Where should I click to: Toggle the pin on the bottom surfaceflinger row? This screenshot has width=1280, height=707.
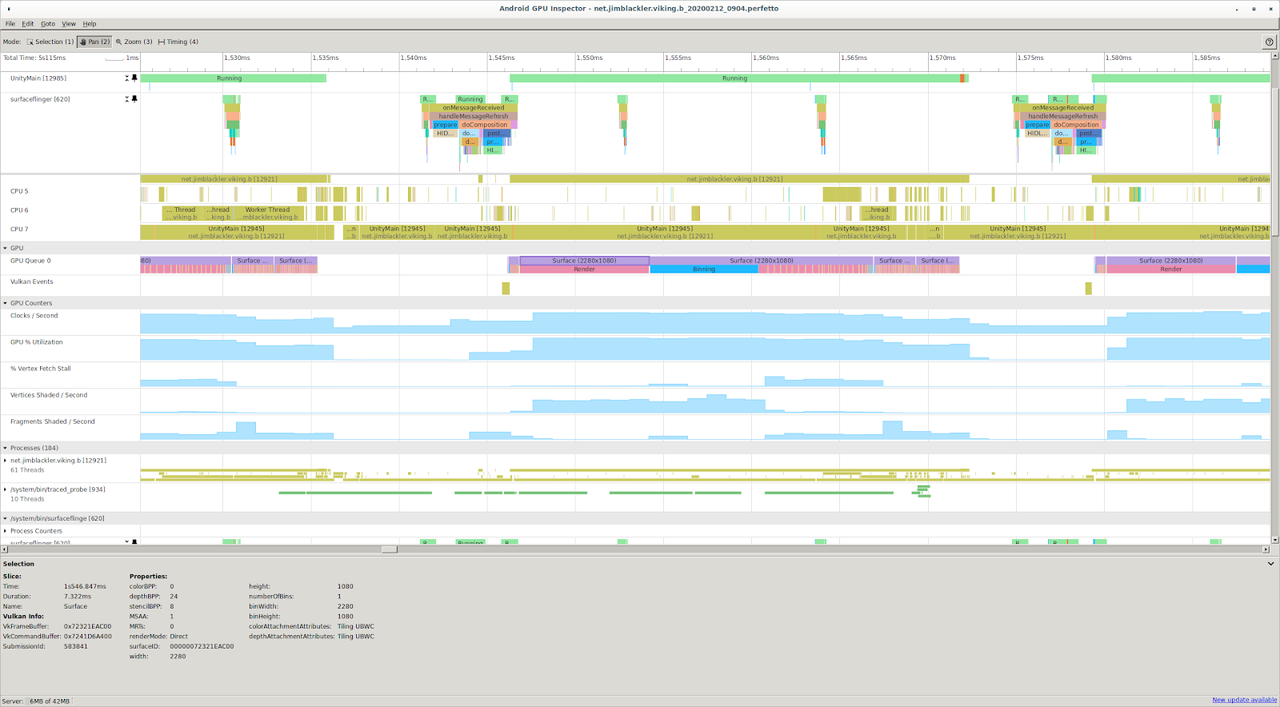tap(134, 542)
